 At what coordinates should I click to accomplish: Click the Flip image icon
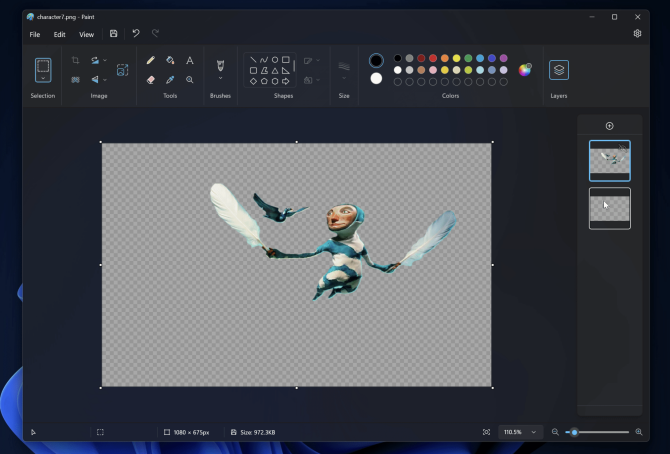click(95, 80)
